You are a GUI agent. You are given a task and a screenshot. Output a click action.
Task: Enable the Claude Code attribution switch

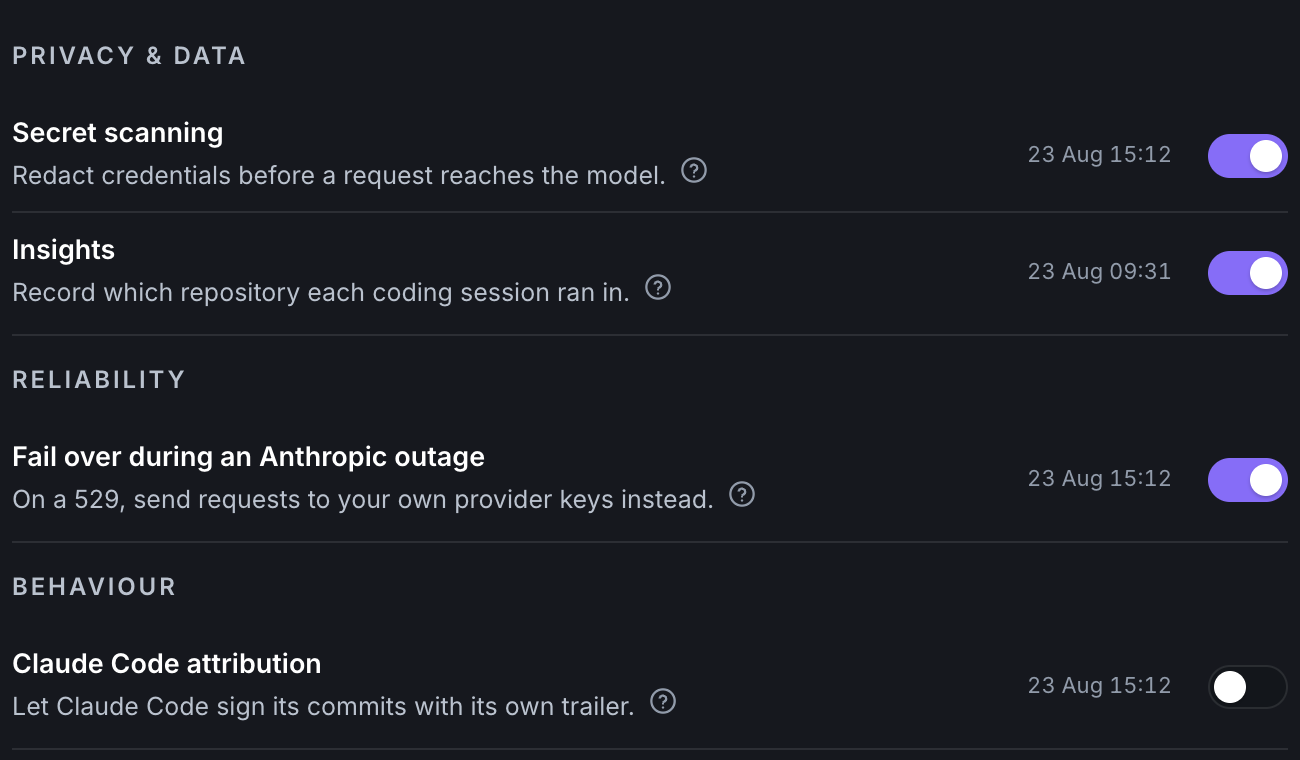pos(1247,687)
